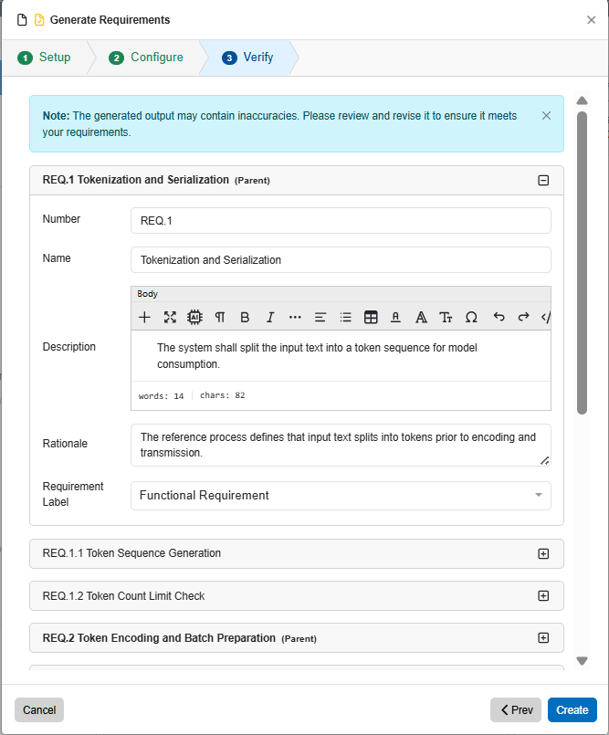This screenshot has width=609, height=735.
Task: Redo edit in Body editor
Action: (524, 317)
